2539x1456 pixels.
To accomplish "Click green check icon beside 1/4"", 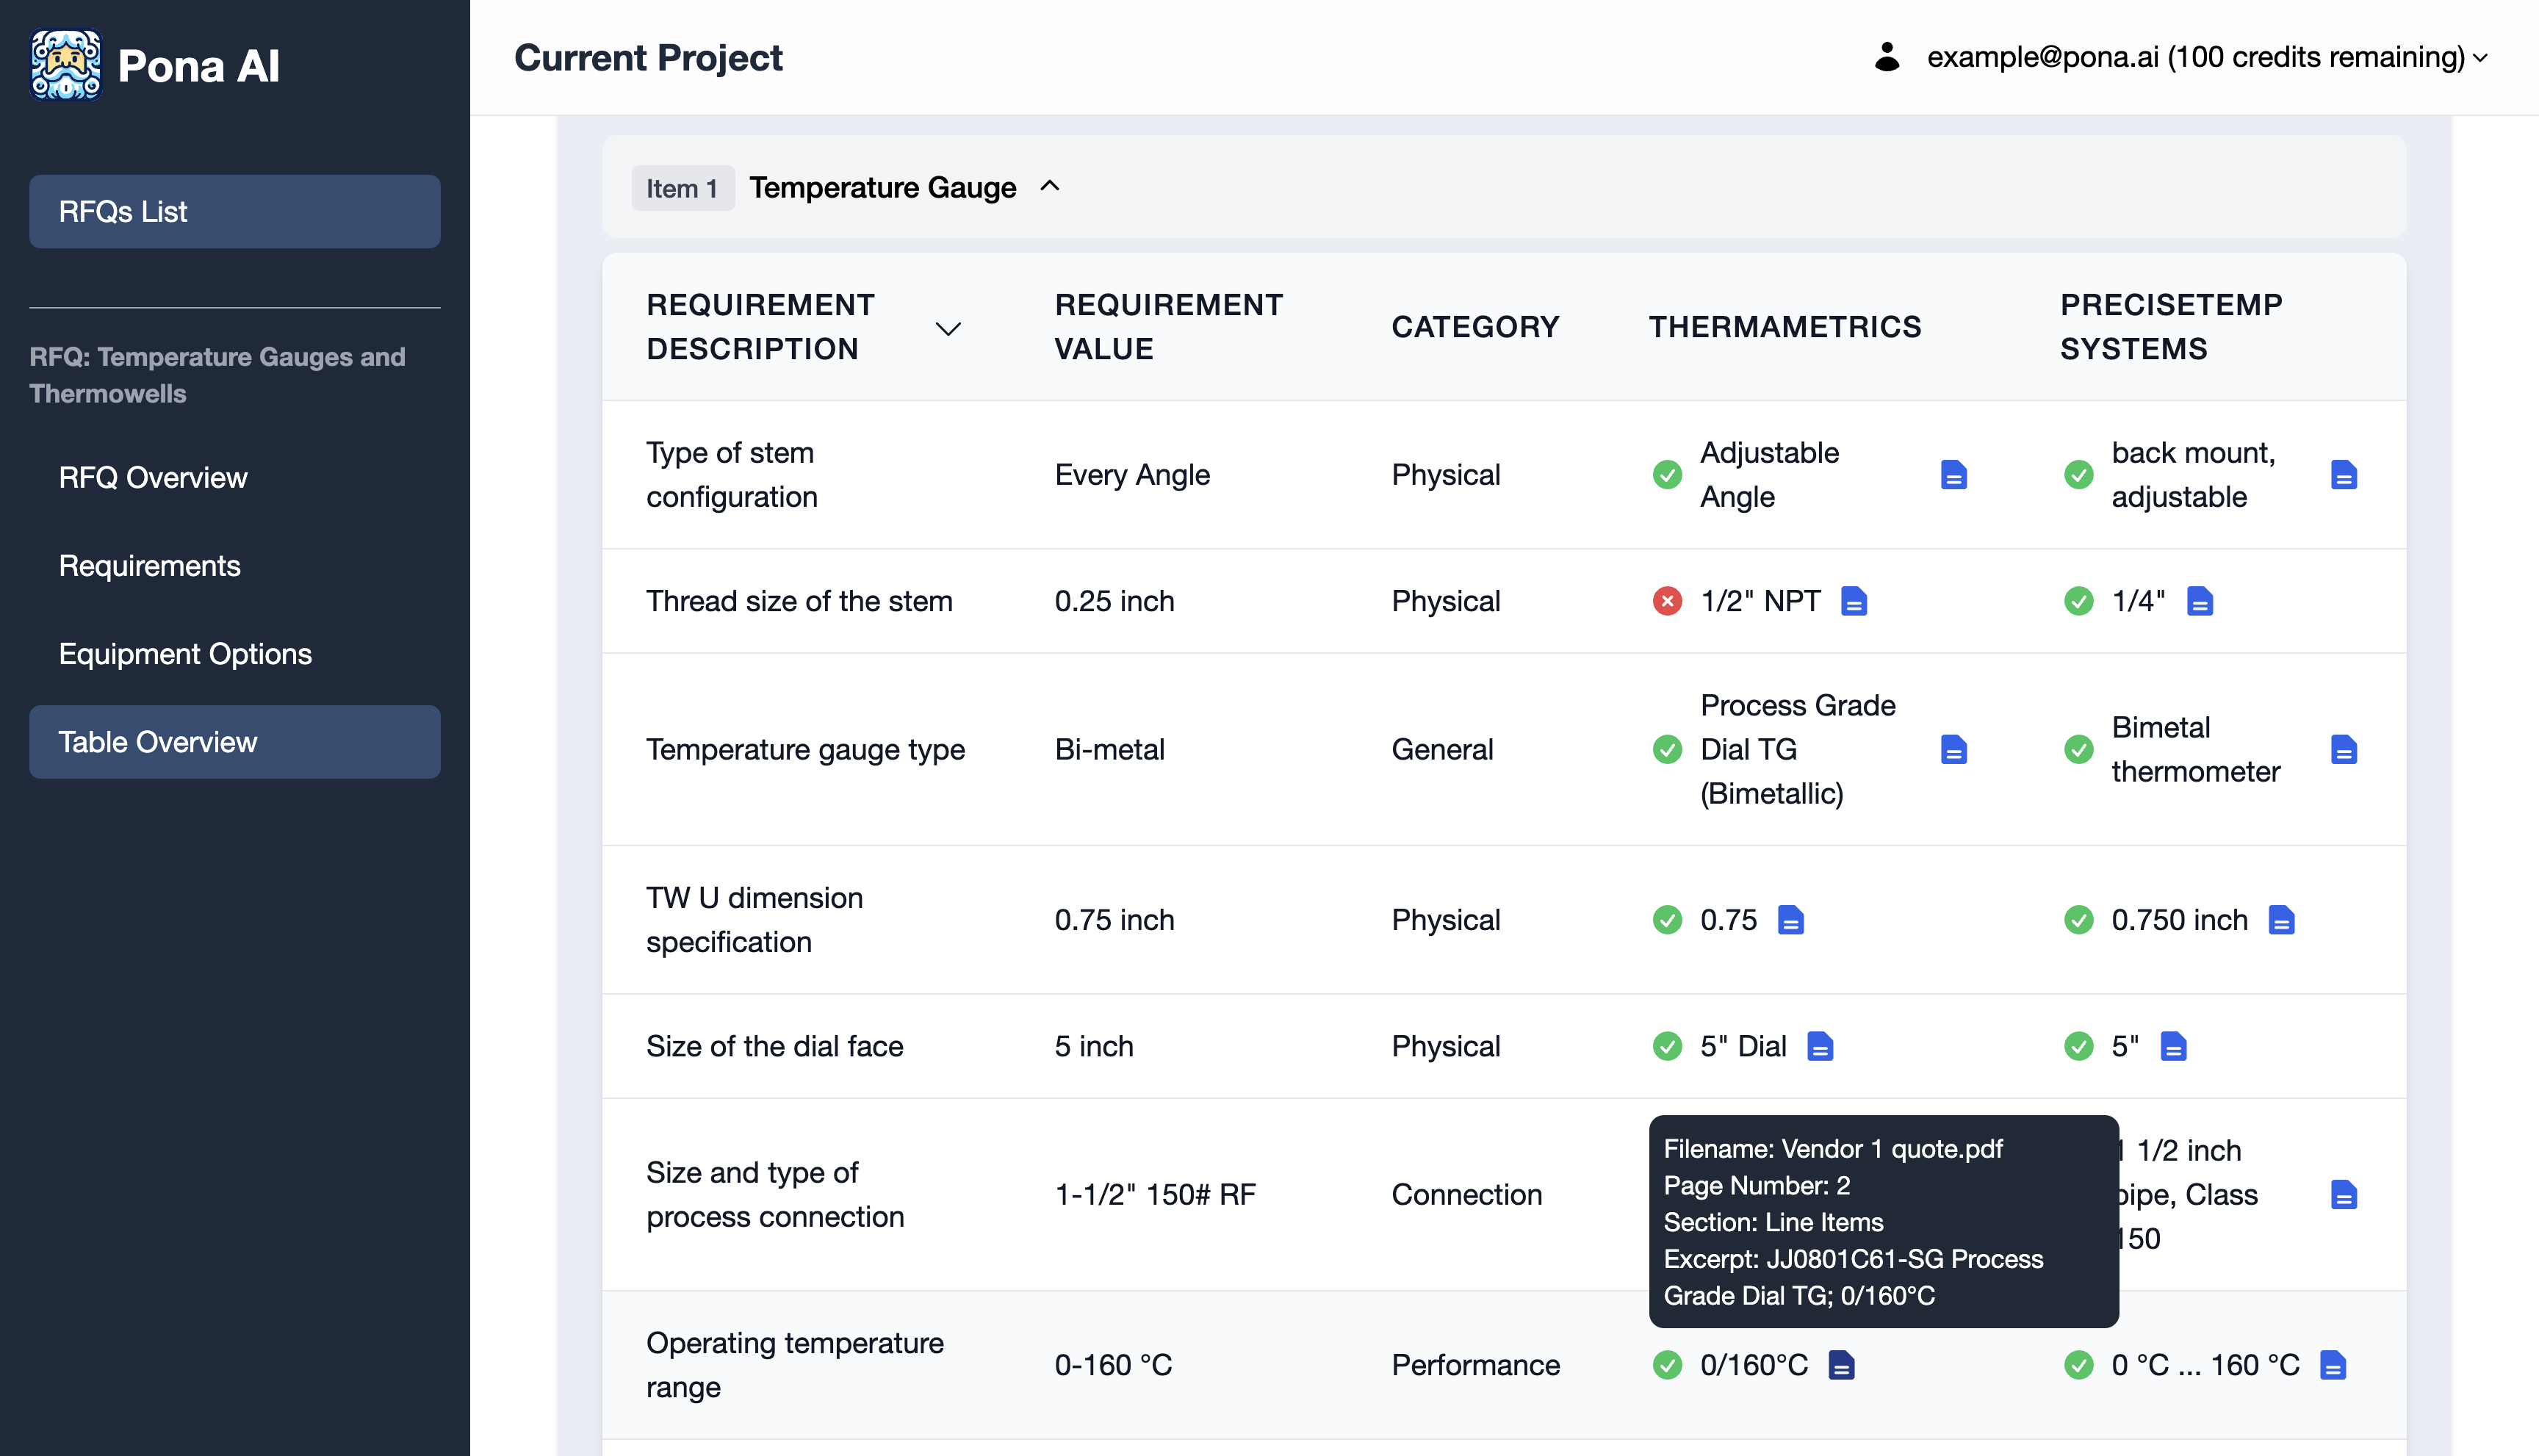I will pos(2079,601).
